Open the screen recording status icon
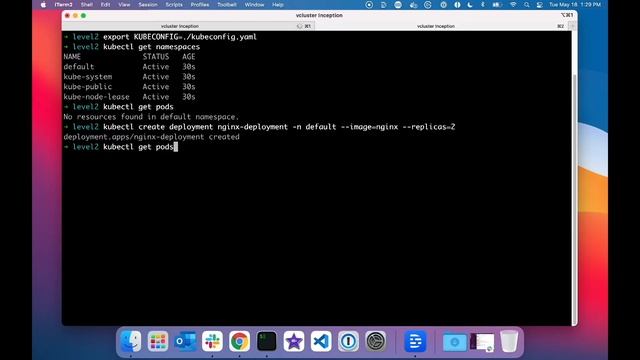 point(369,5)
